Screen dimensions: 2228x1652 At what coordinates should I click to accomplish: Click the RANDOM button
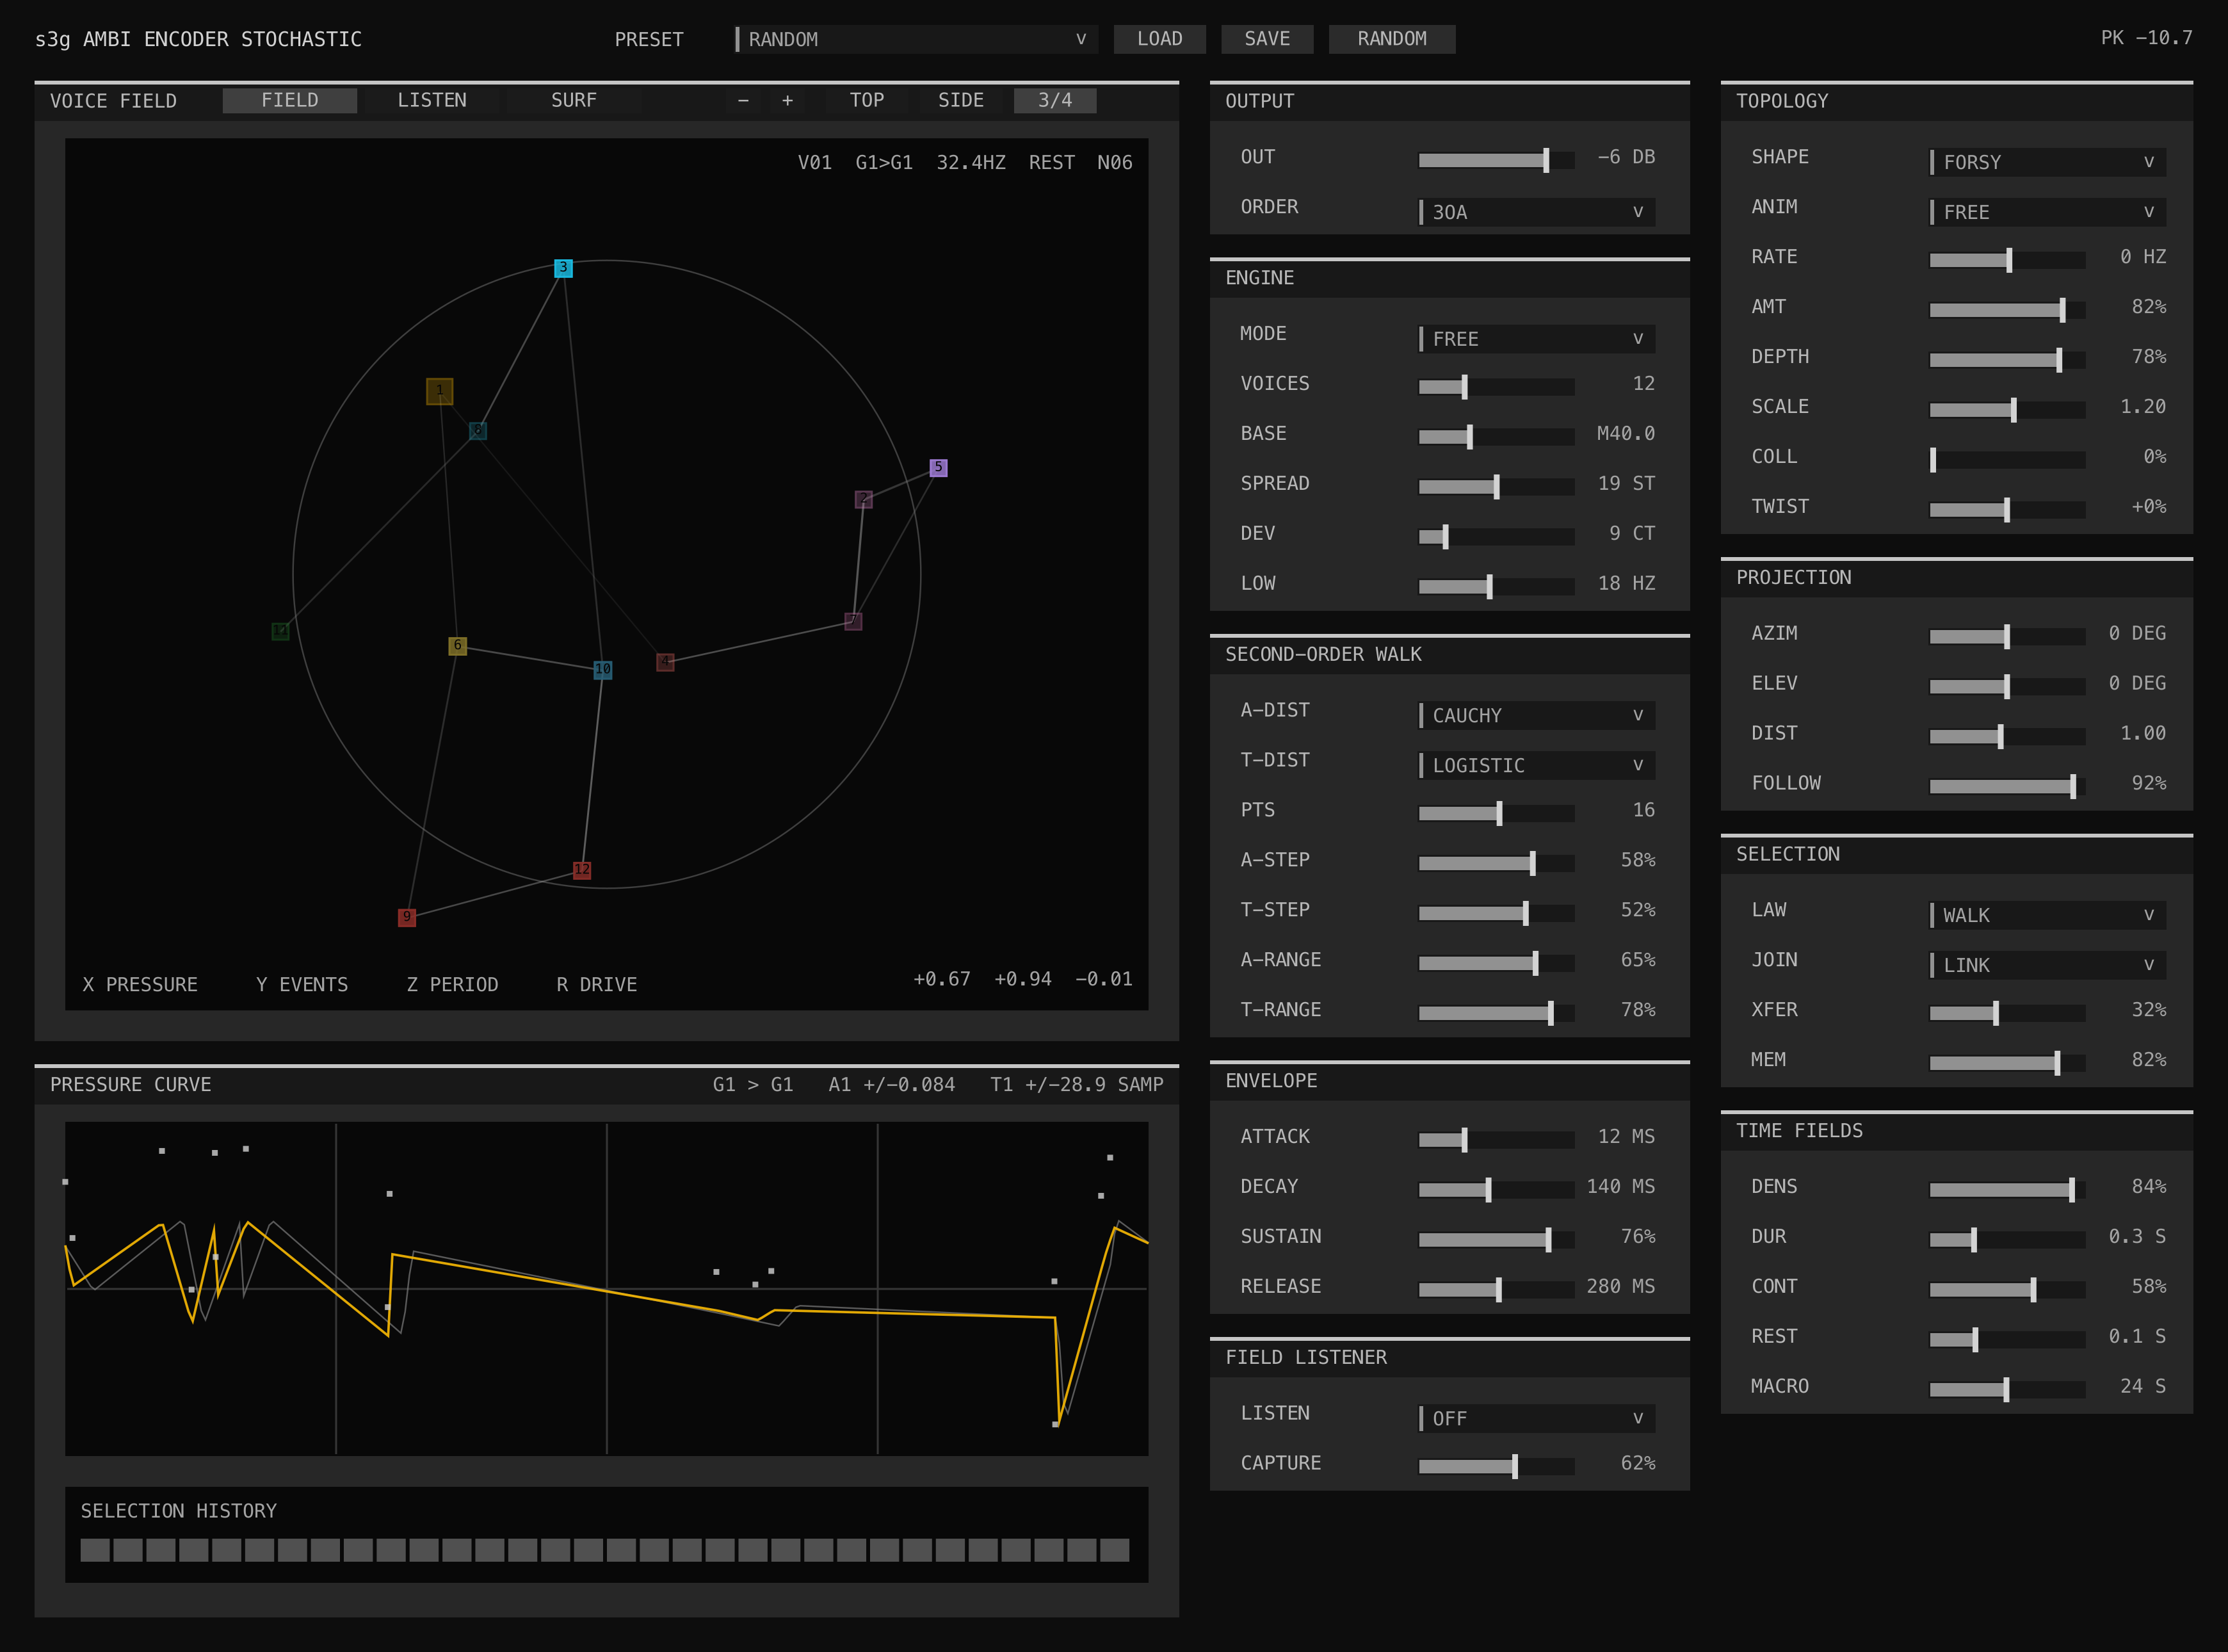(x=1392, y=39)
